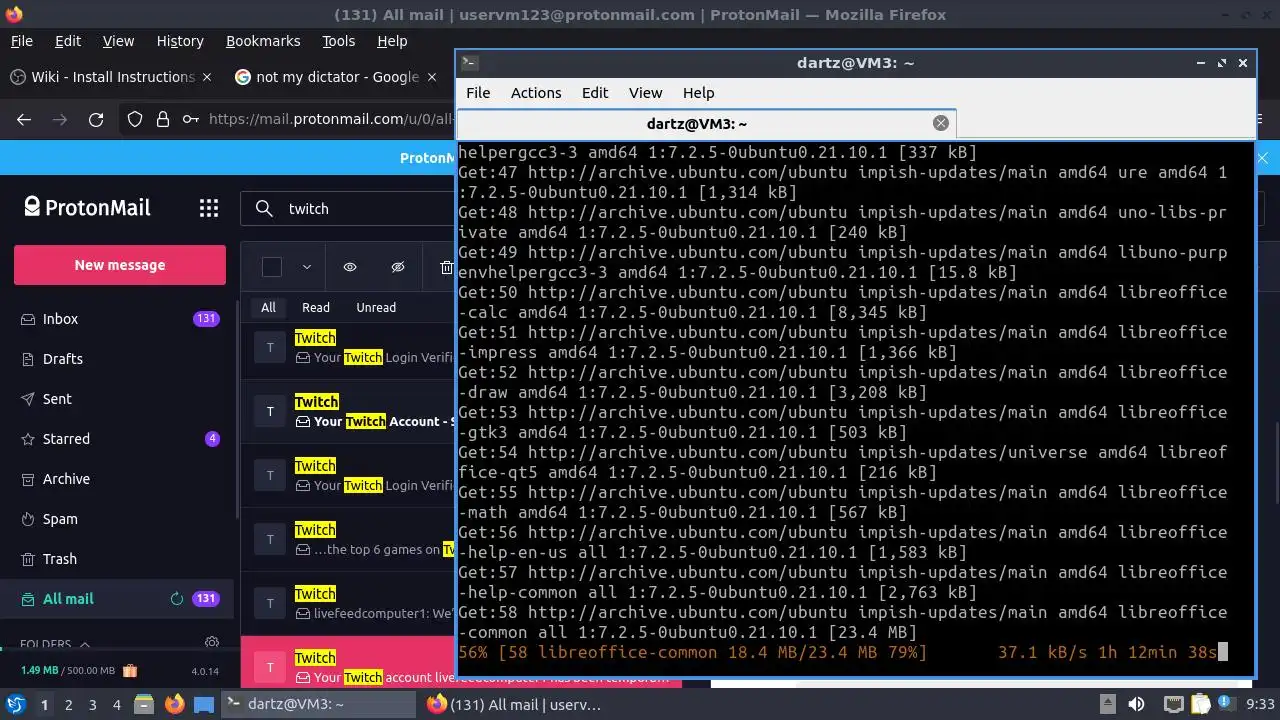Open Firefox Tools menu
This screenshot has width=1280, height=720.
tap(338, 41)
